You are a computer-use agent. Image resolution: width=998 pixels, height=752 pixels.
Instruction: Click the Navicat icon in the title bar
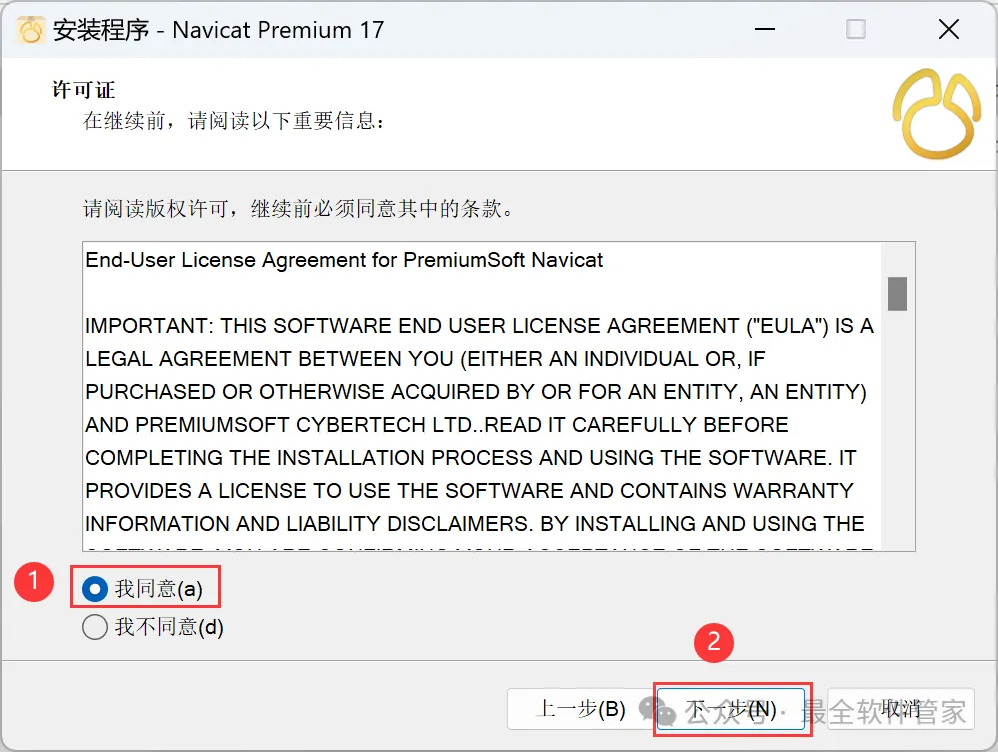point(30,30)
